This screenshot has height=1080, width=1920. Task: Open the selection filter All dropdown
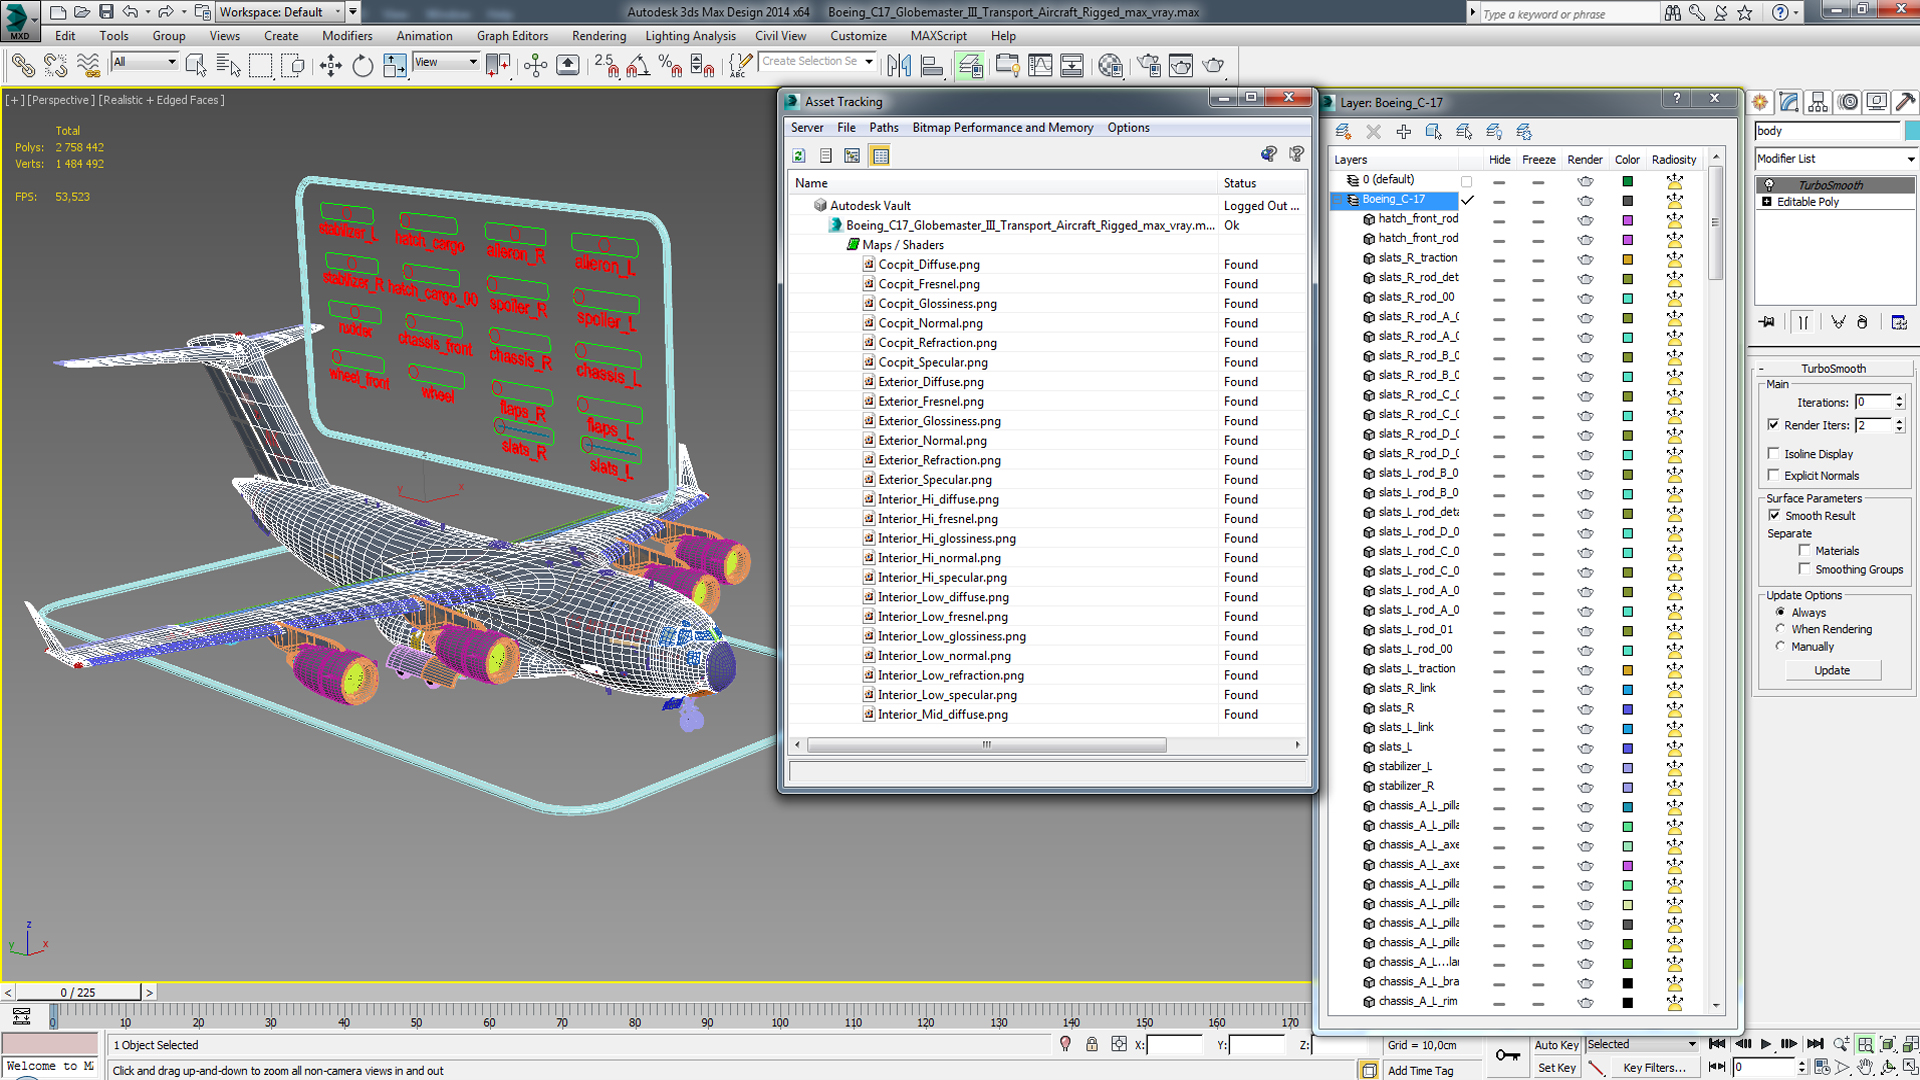click(145, 62)
